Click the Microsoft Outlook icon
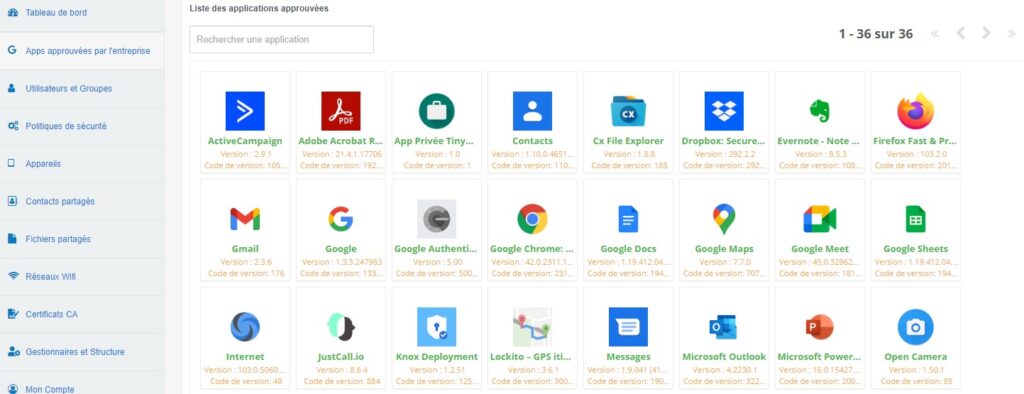1024x394 pixels. [x=724, y=327]
